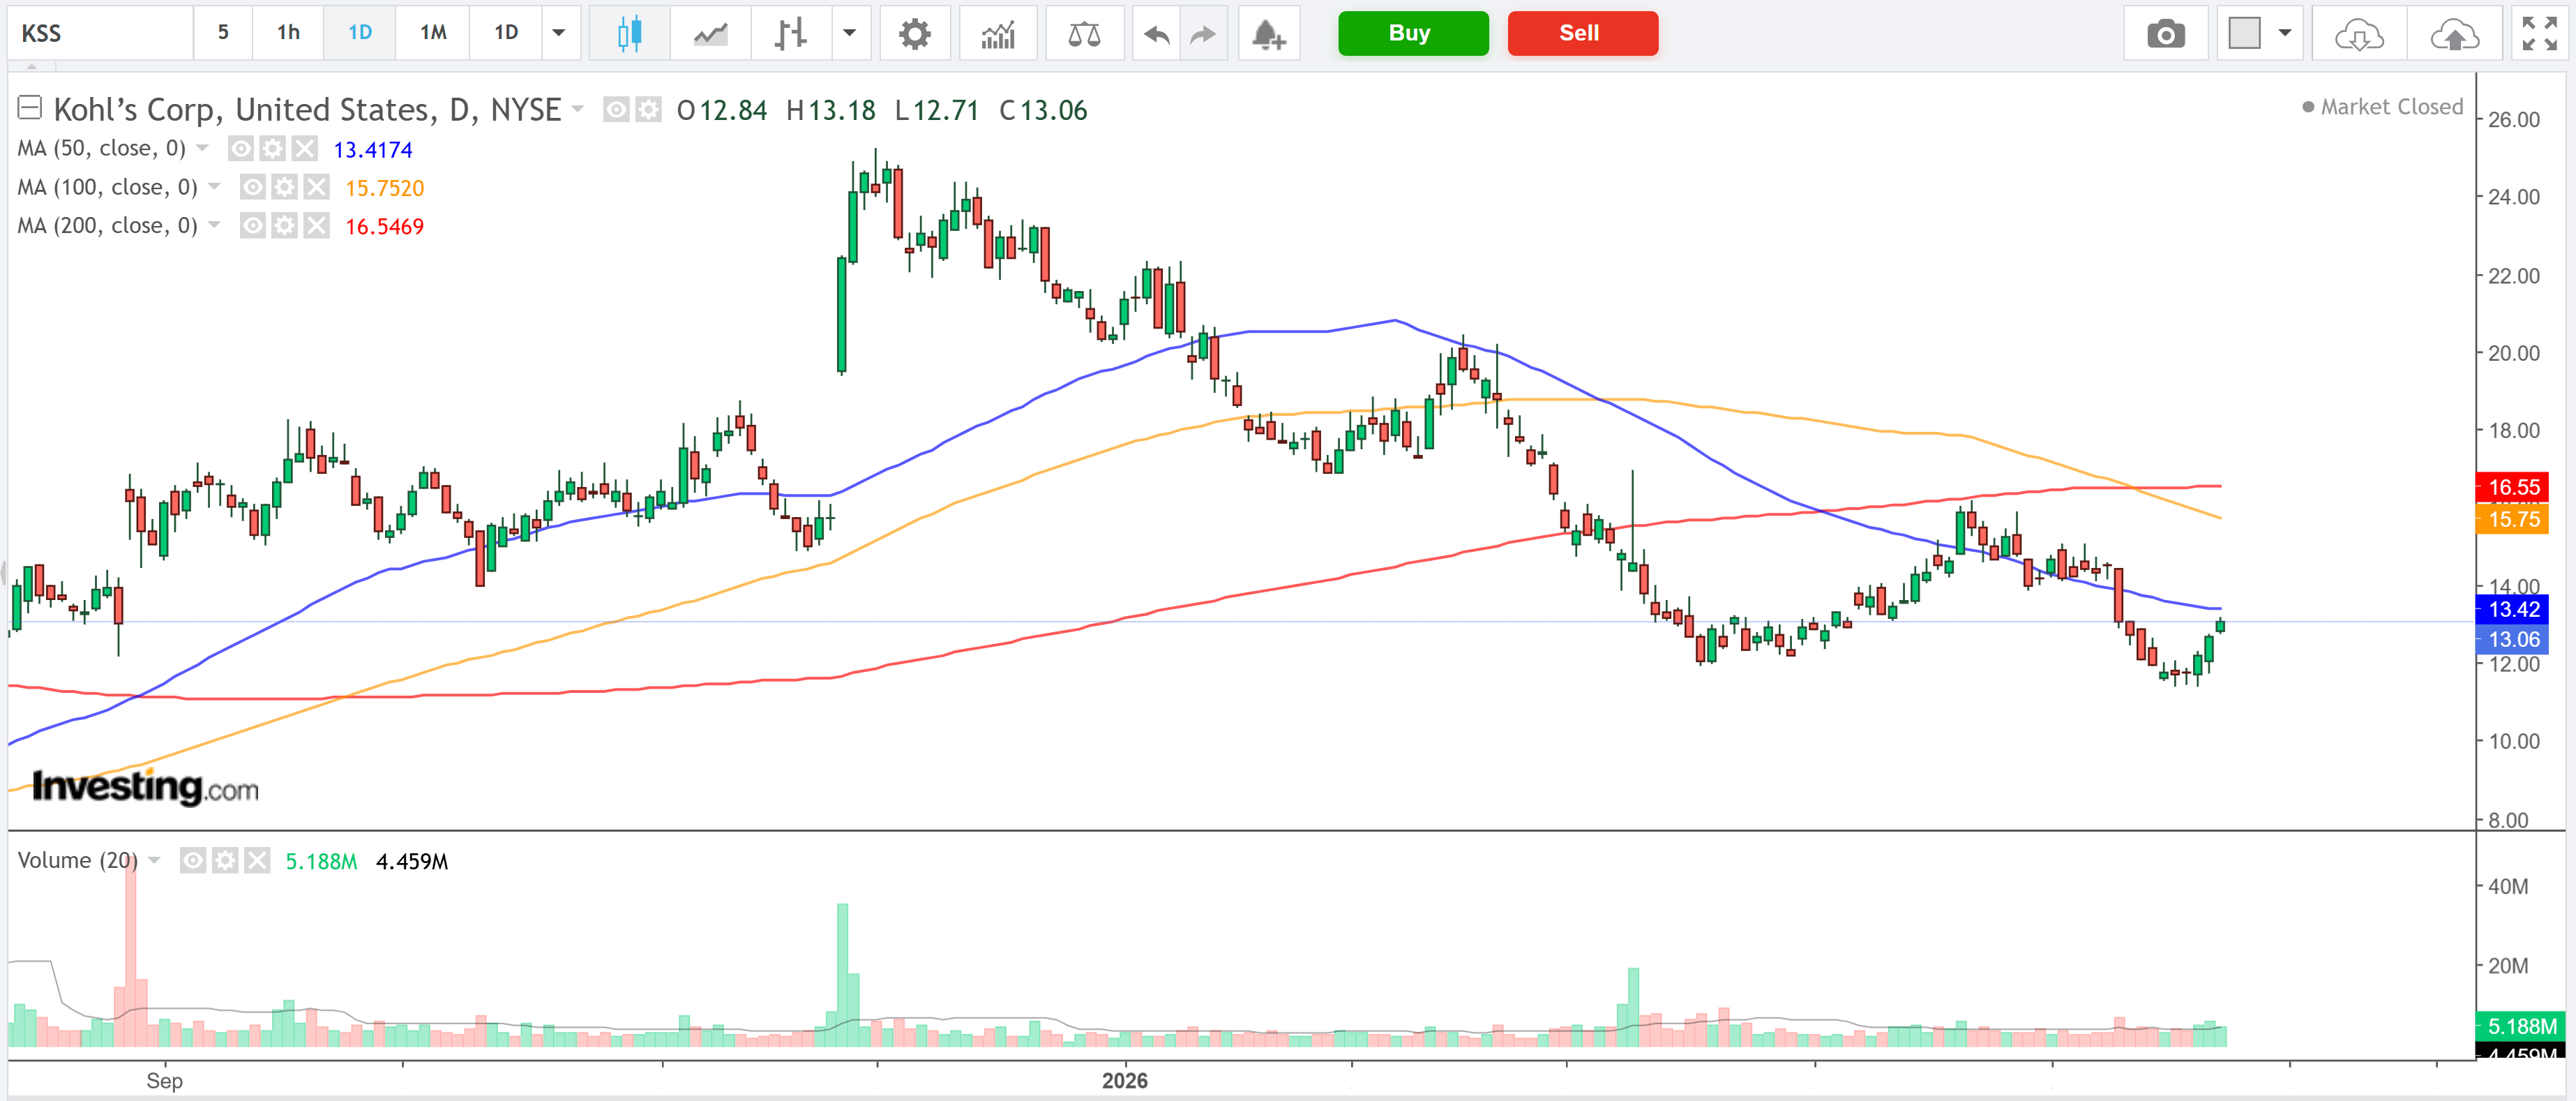Open the Kohl's Corp title dropdown arrow
Image resolution: width=2576 pixels, height=1101 pixels.
(x=577, y=108)
